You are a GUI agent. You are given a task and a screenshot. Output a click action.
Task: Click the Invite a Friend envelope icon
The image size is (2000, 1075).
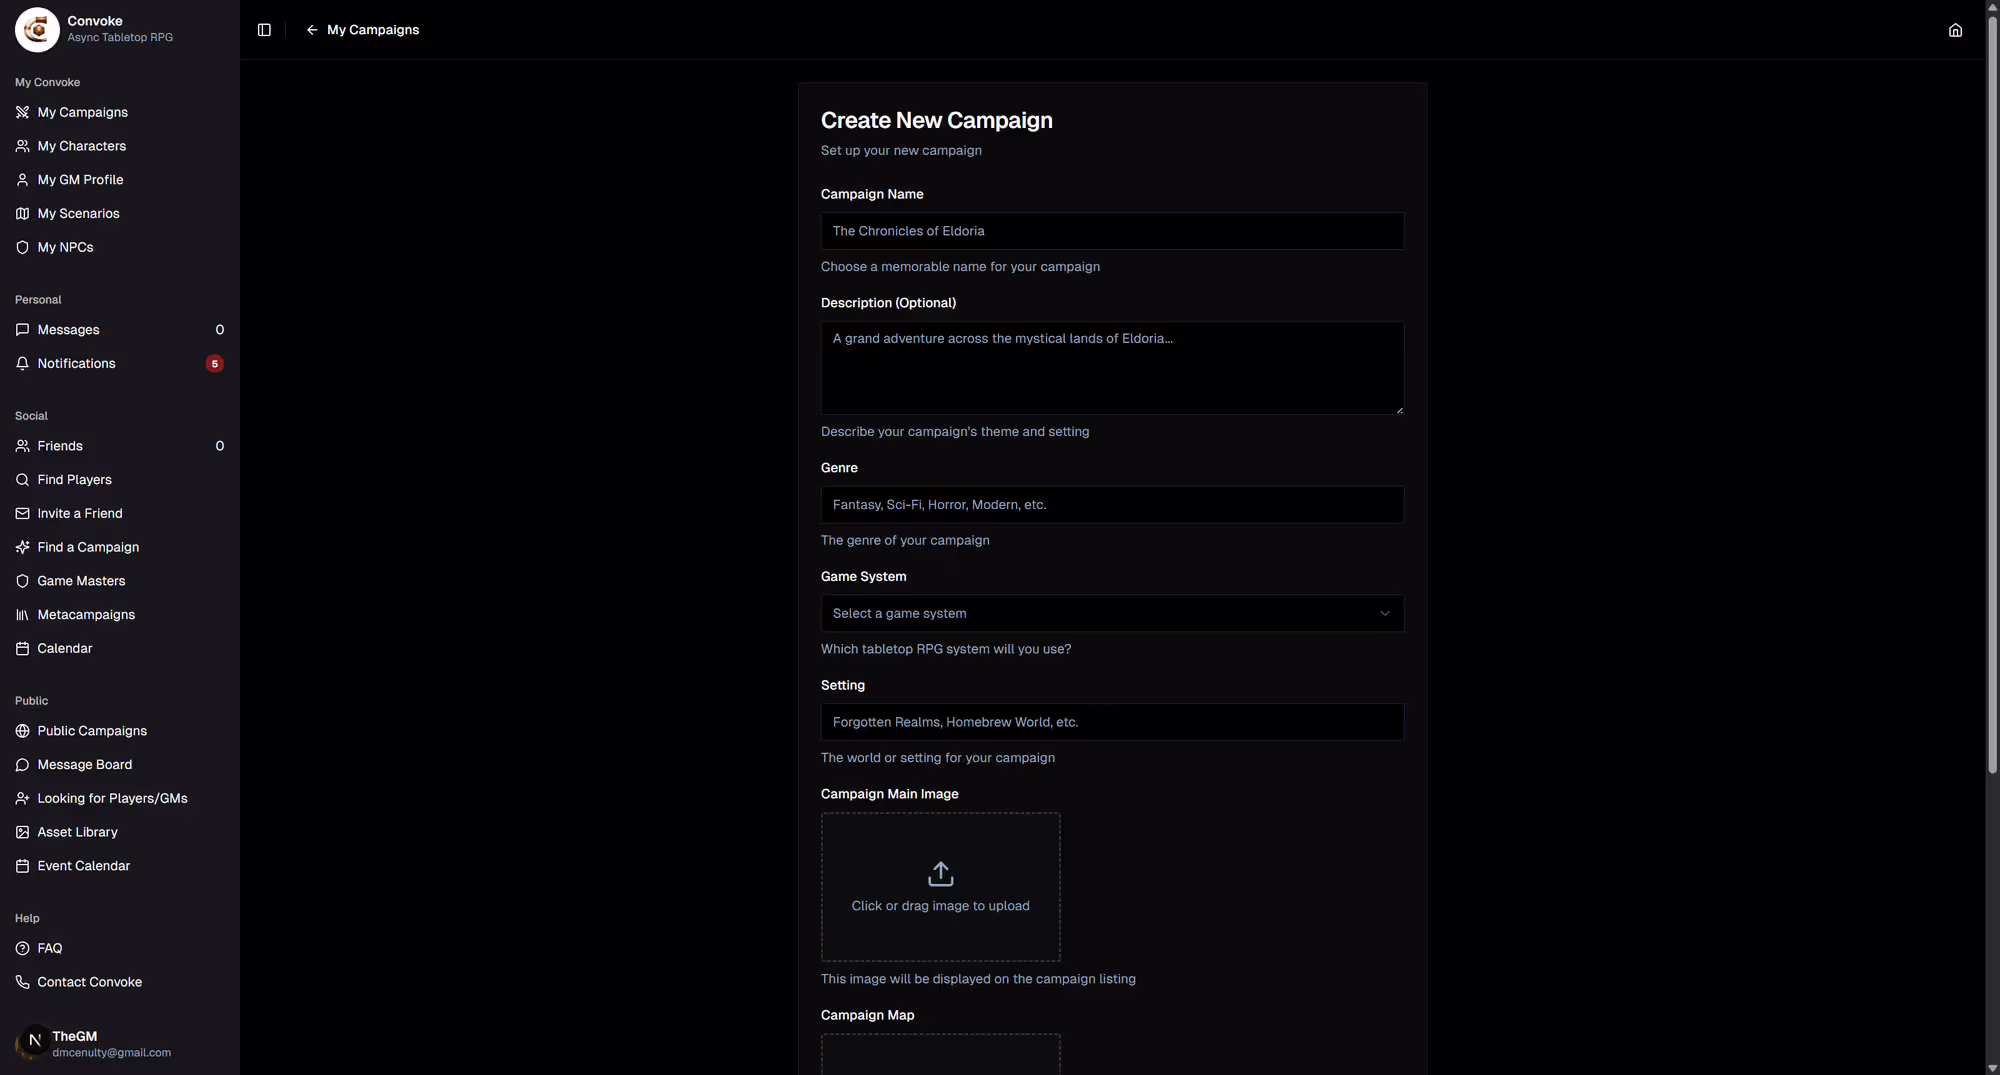[x=22, y=514]
